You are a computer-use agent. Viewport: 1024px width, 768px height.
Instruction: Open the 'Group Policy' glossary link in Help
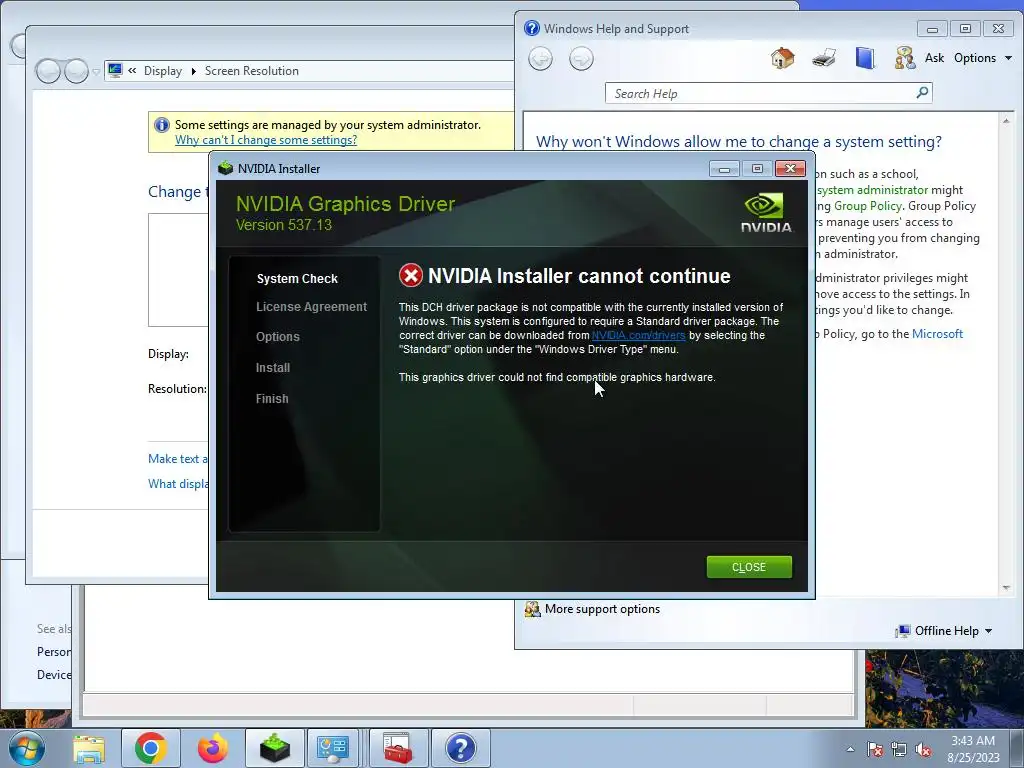[868, 206]
